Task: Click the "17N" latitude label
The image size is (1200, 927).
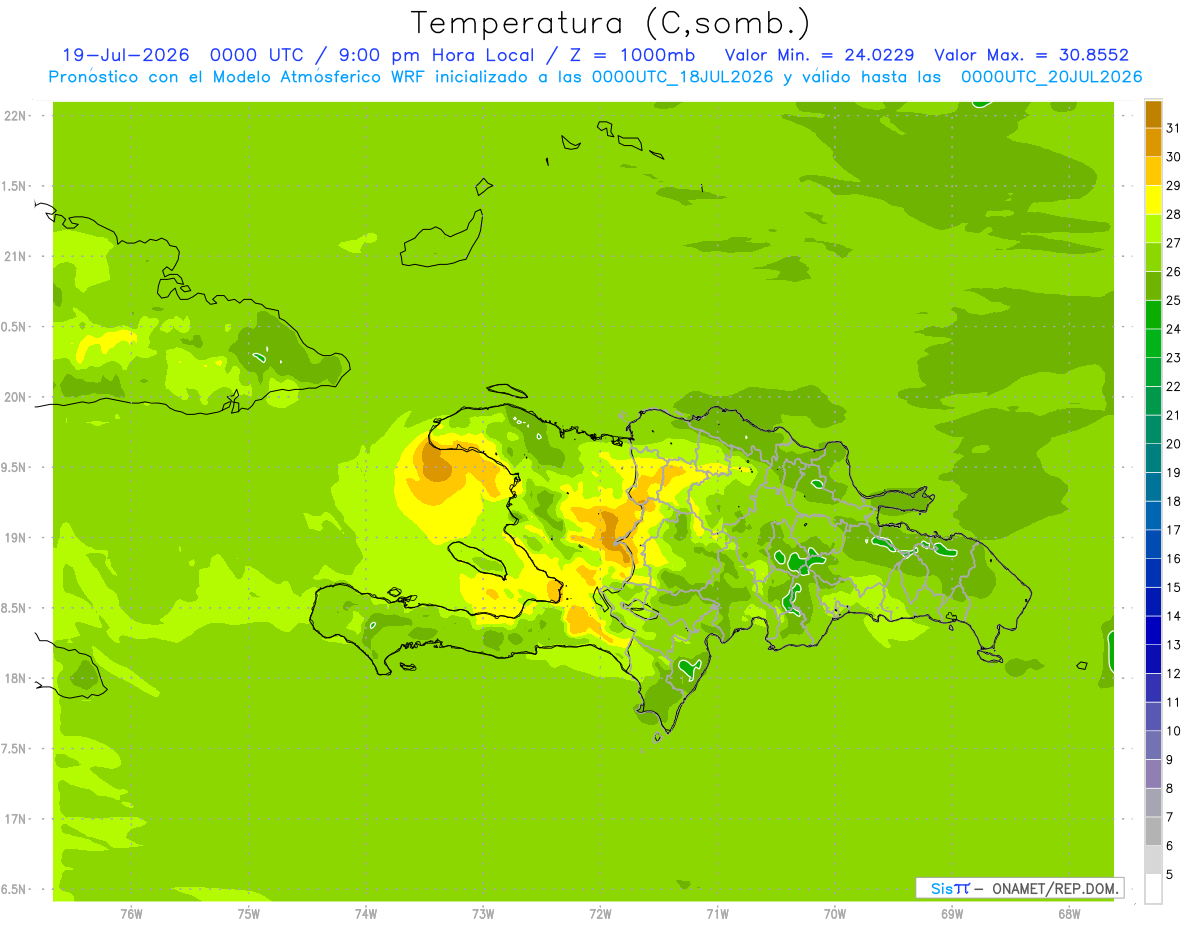Action: click(15, 819)
